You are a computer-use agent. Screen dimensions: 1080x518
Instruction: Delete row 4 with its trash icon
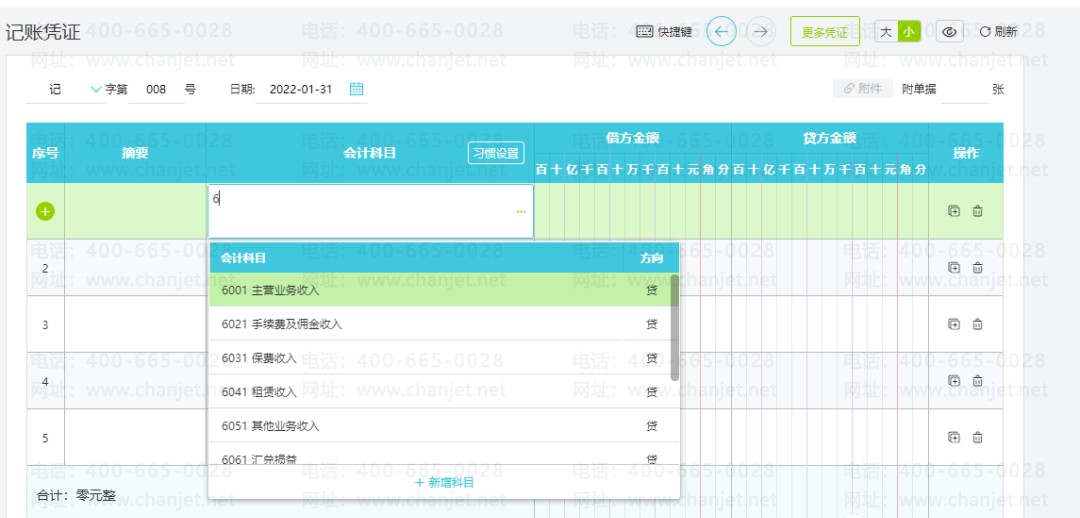(x=977, y=380)
